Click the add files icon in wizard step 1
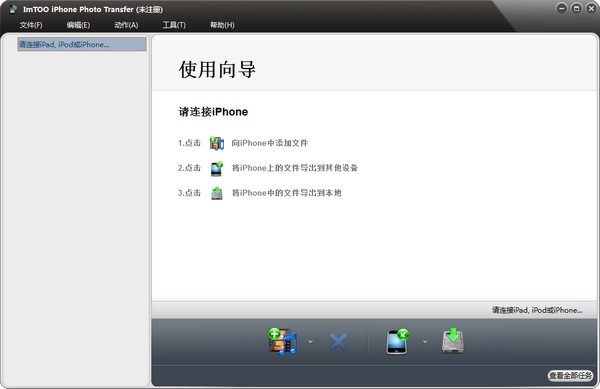 click(217, 143)
